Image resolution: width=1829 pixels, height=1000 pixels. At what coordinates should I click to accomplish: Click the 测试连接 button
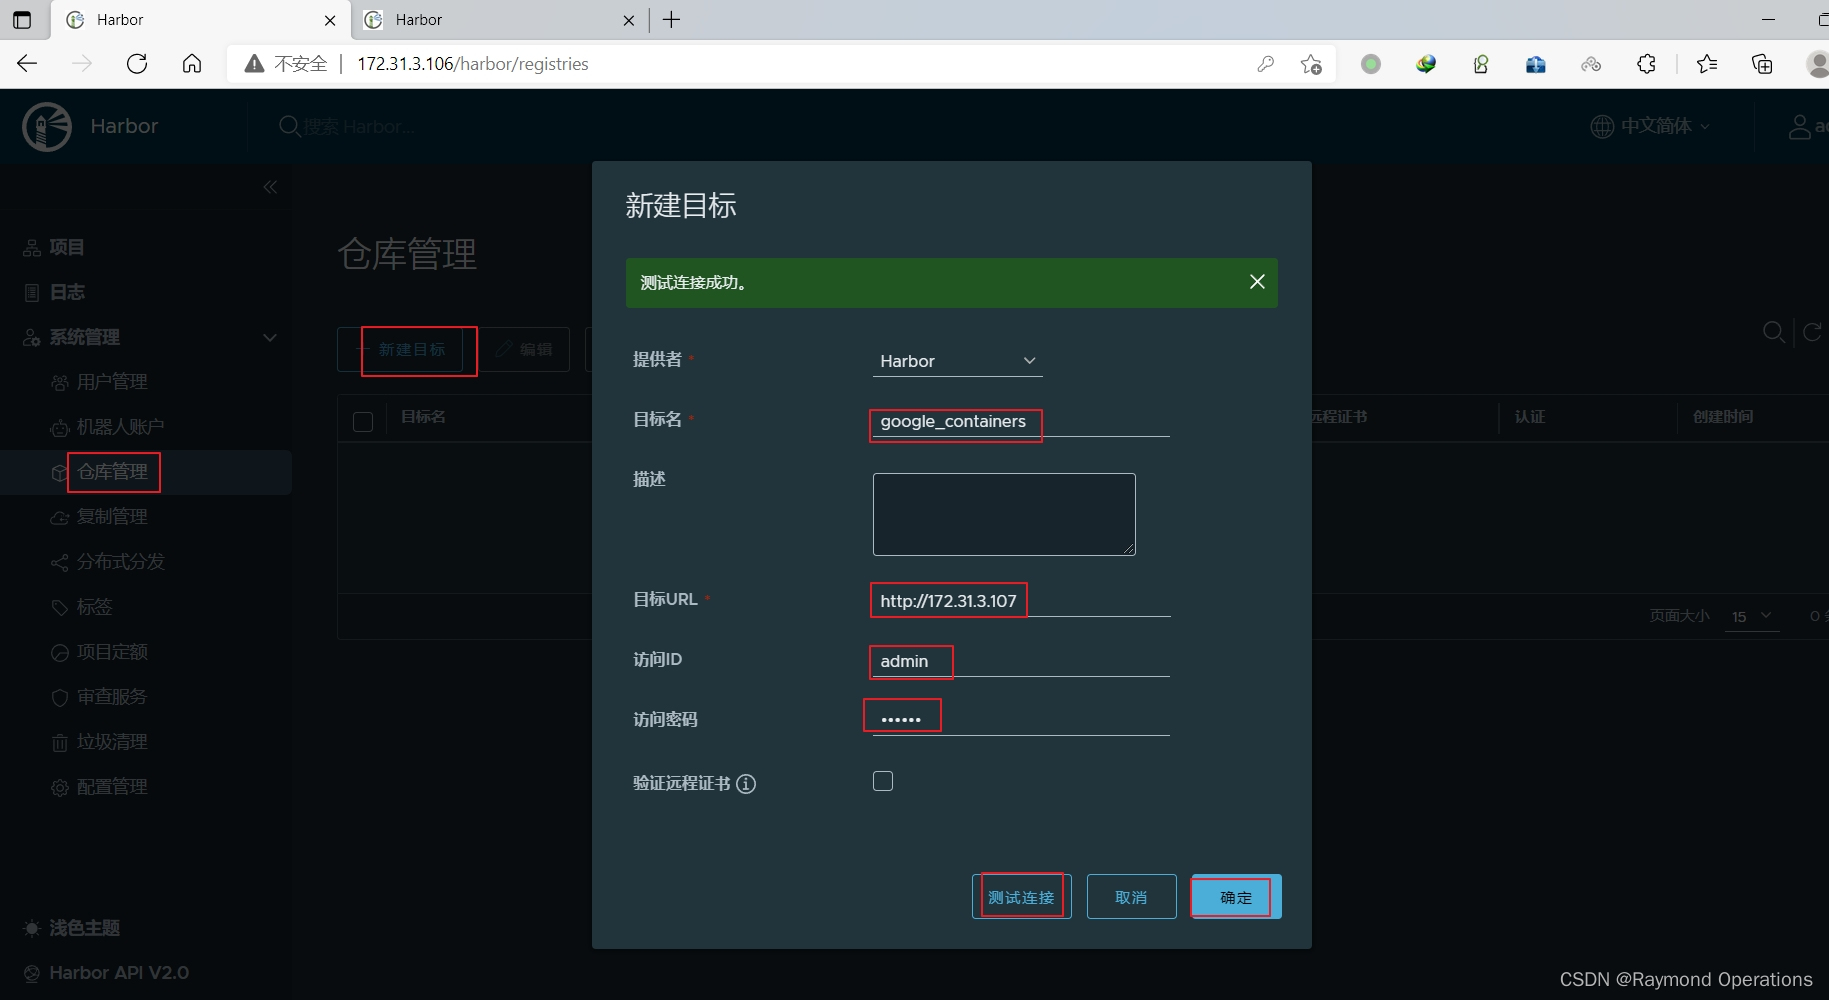pyautogui.click(x=1021, y=897)
